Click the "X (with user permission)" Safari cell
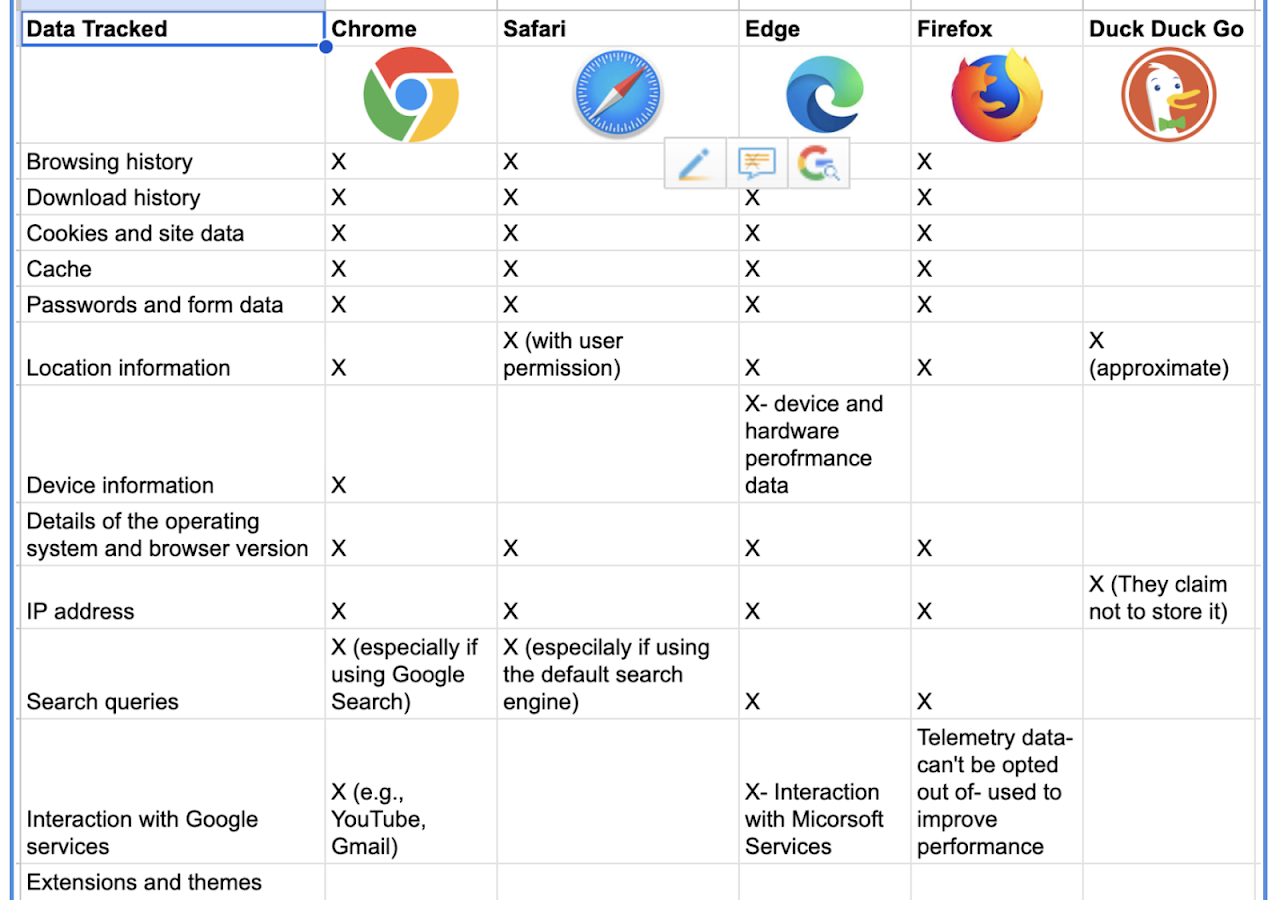This screenshot has width=1280, height=900. click(617, 354)
